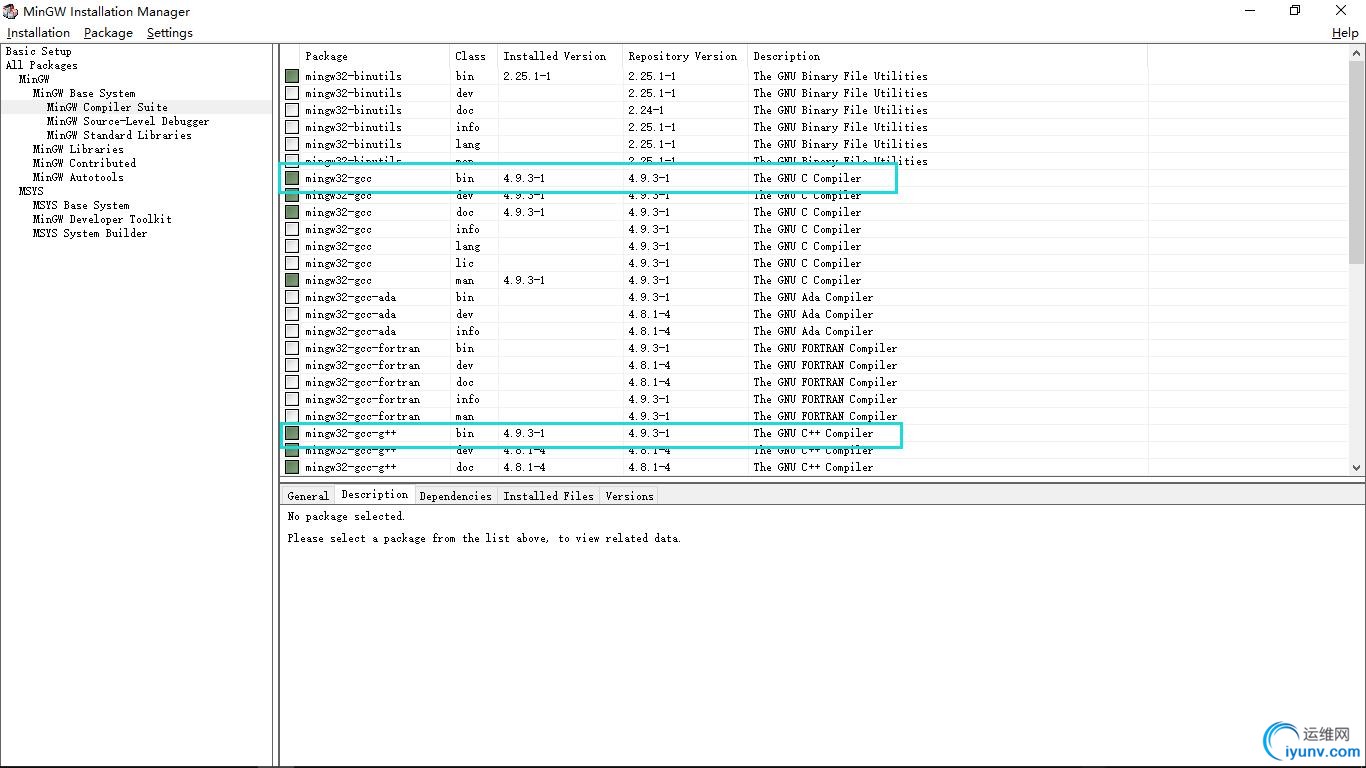Mark mingw32-gcc-fortran dev package checkbox

(x=292, y=365)
